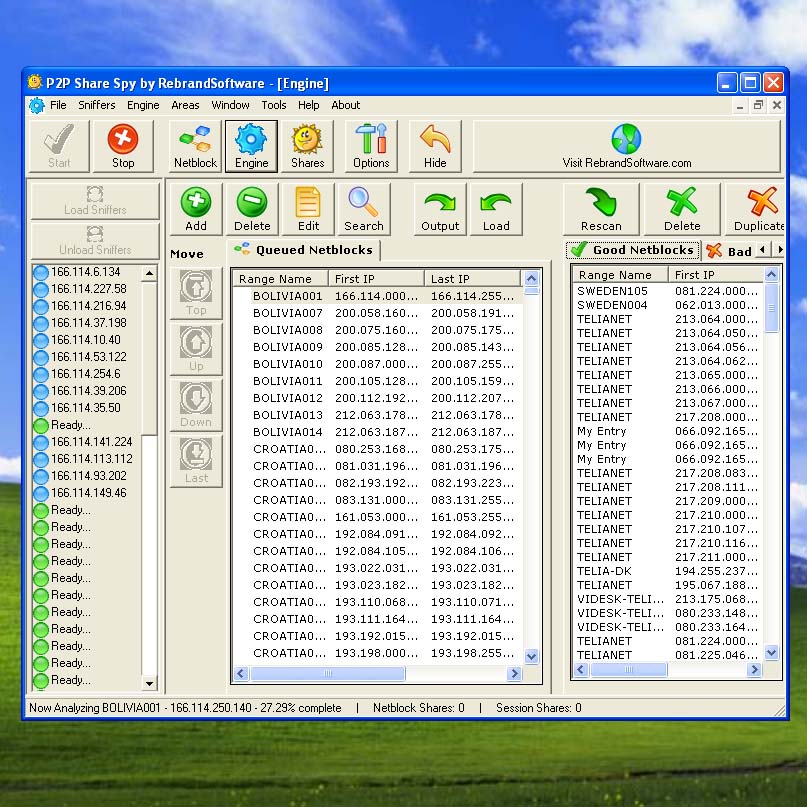Switch to the Bad netblocks tab

coord(730,251)
